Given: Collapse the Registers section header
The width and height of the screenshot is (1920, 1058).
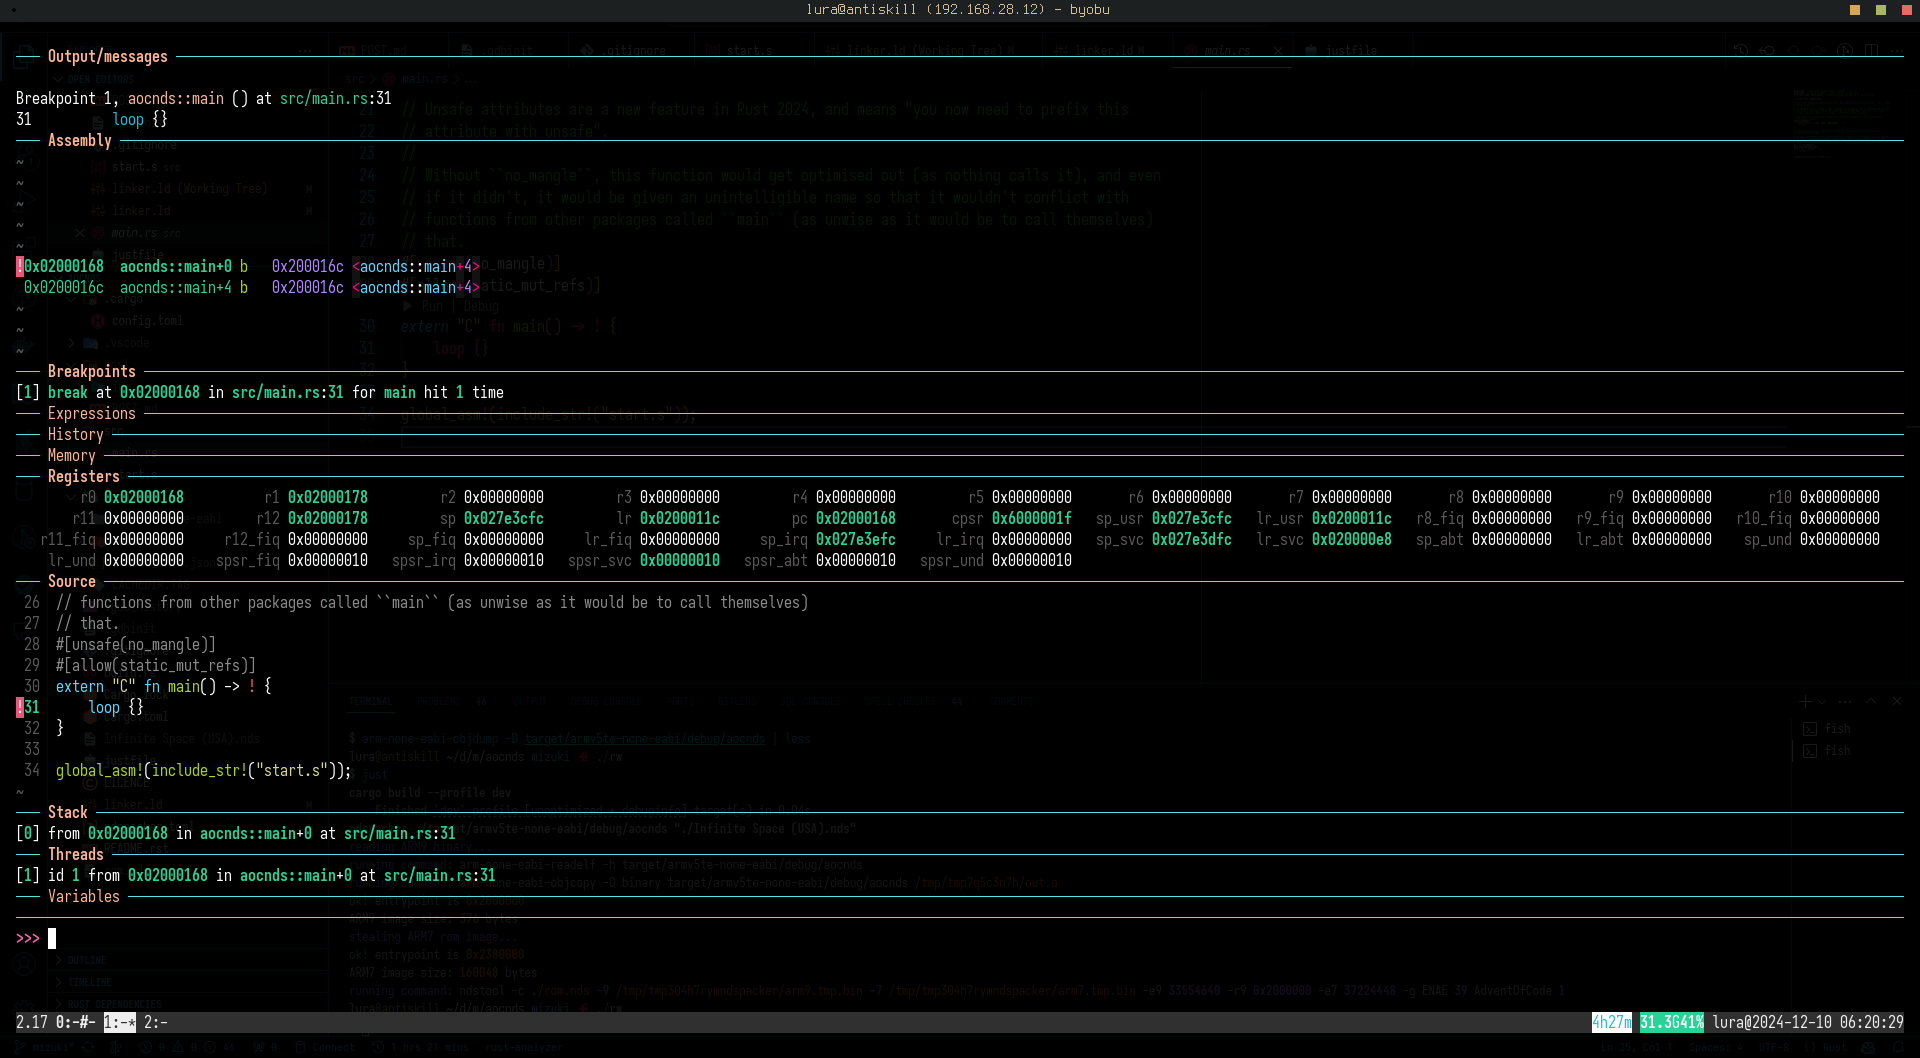Looking at the screenshot, I should [x=83, y=476].
